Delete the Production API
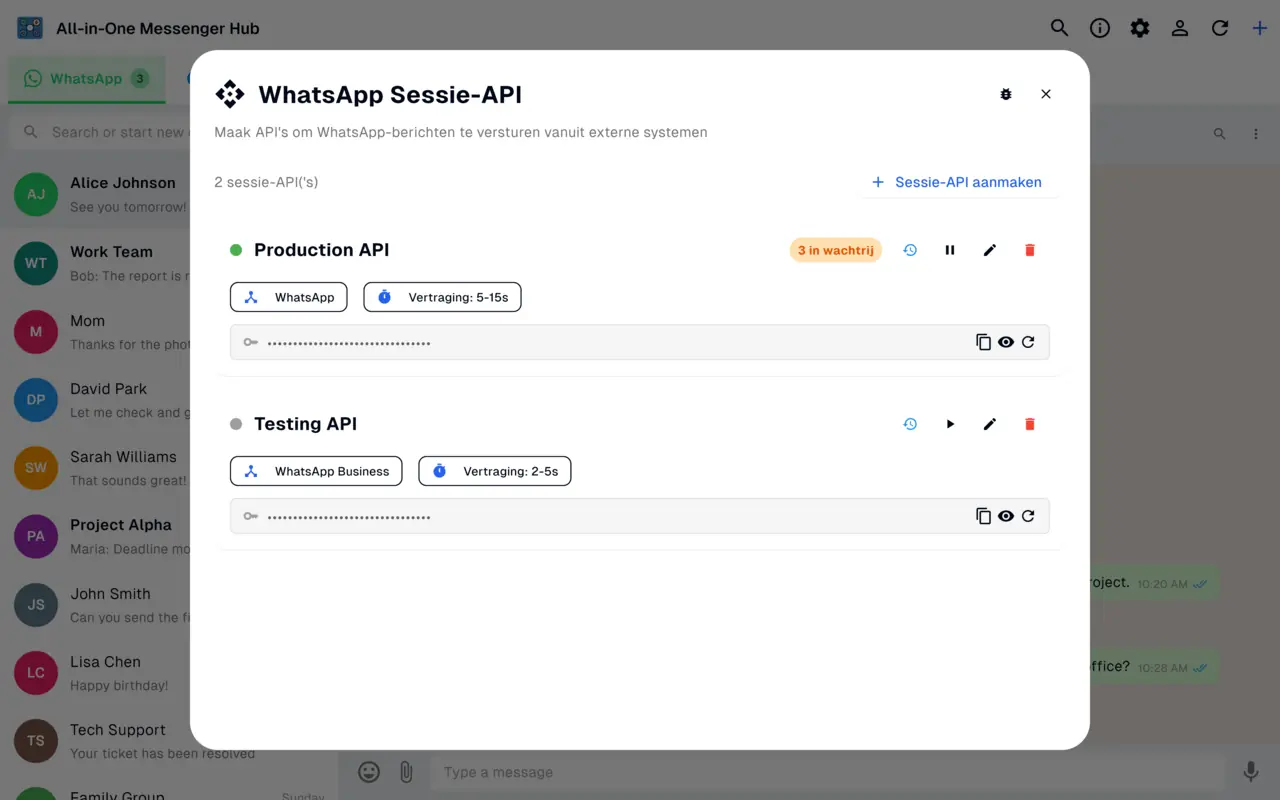 1030,250
